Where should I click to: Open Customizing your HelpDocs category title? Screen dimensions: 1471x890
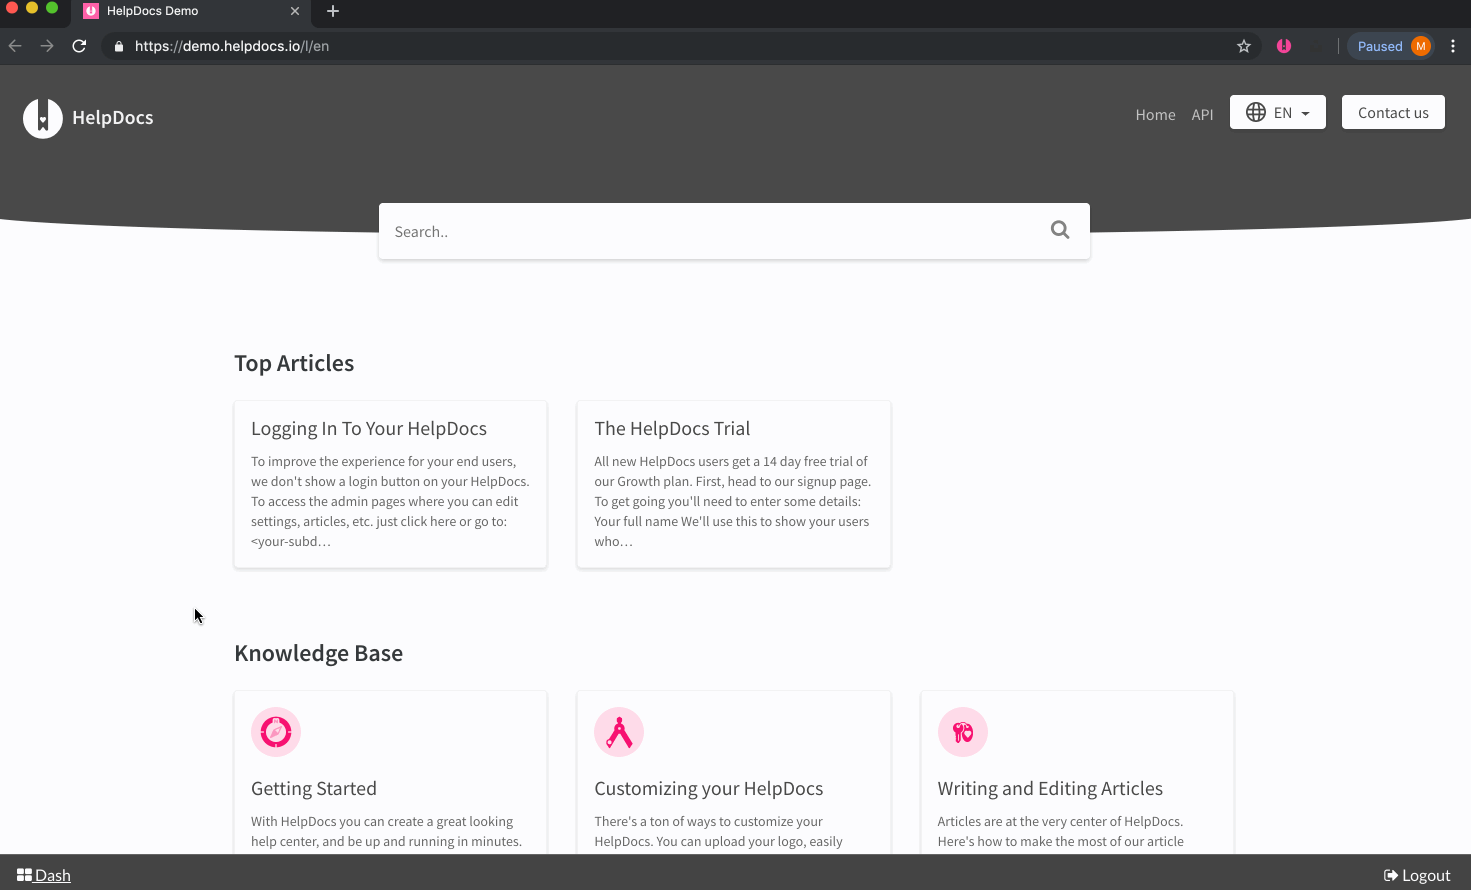pos(709,788)
